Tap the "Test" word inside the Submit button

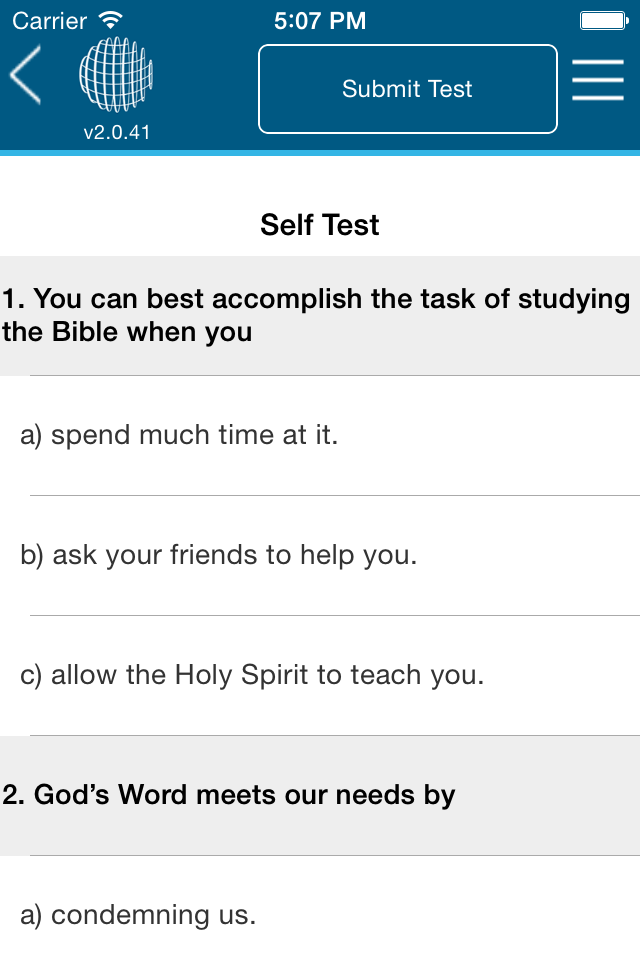(x=450, y=89)
